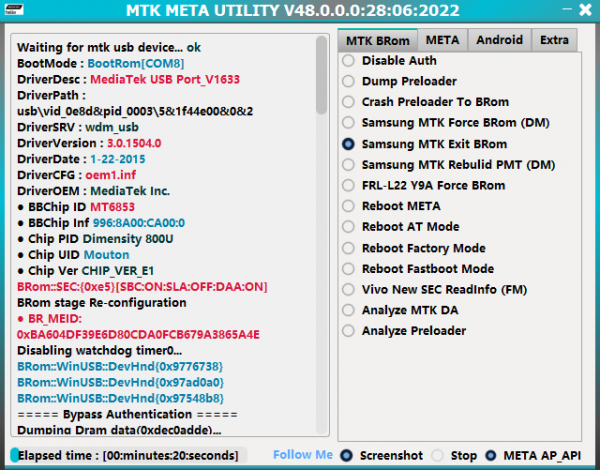This screenshot has width=600, height=470.
Task: Open the Extra tab
Action: [x=554, y=40]
